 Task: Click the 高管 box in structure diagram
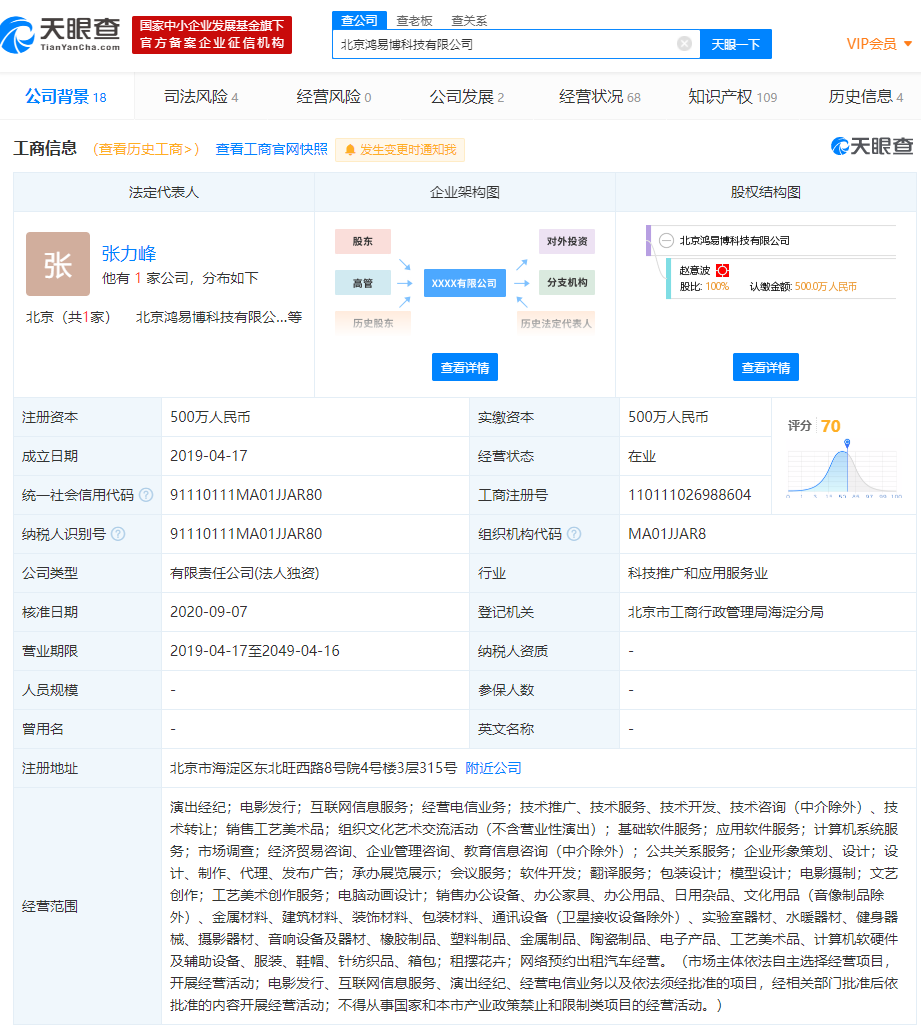tap(363, 283)
